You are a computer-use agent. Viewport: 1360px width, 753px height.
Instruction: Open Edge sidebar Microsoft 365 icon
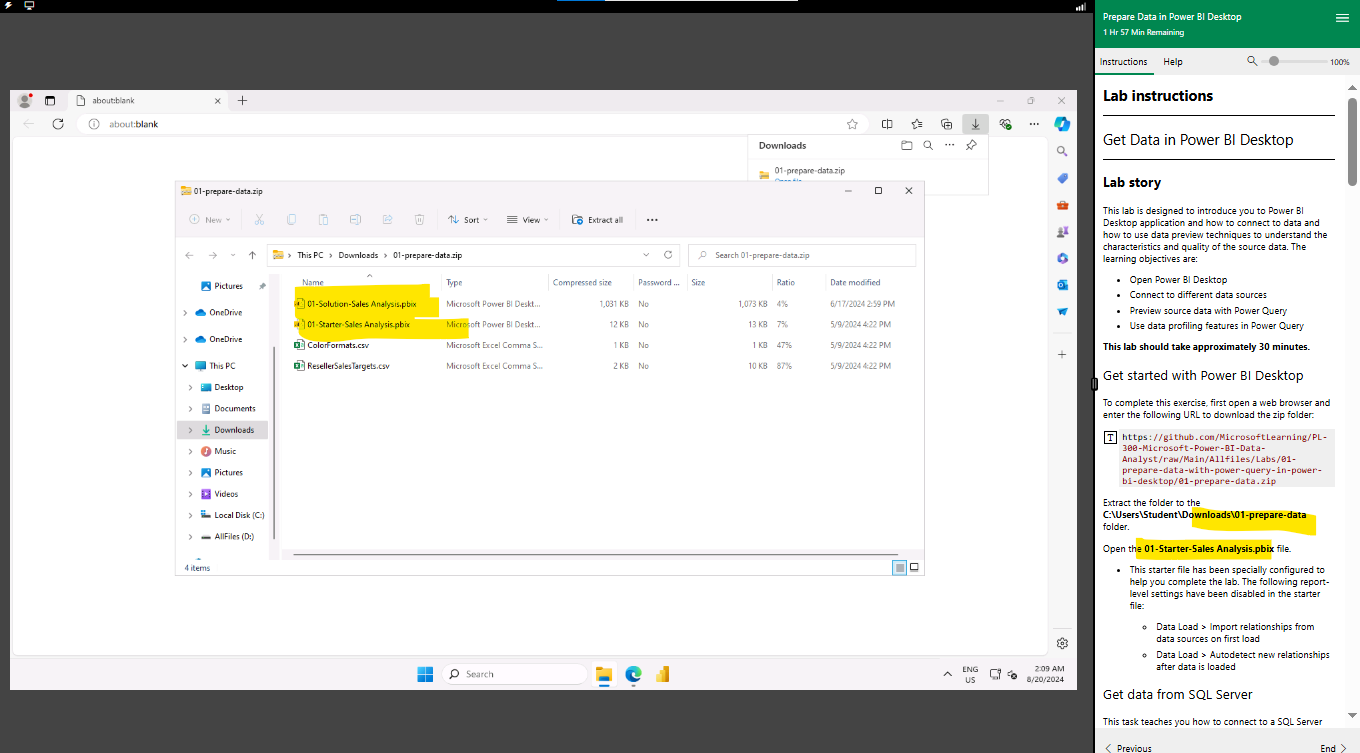(x=1062, y=258)
